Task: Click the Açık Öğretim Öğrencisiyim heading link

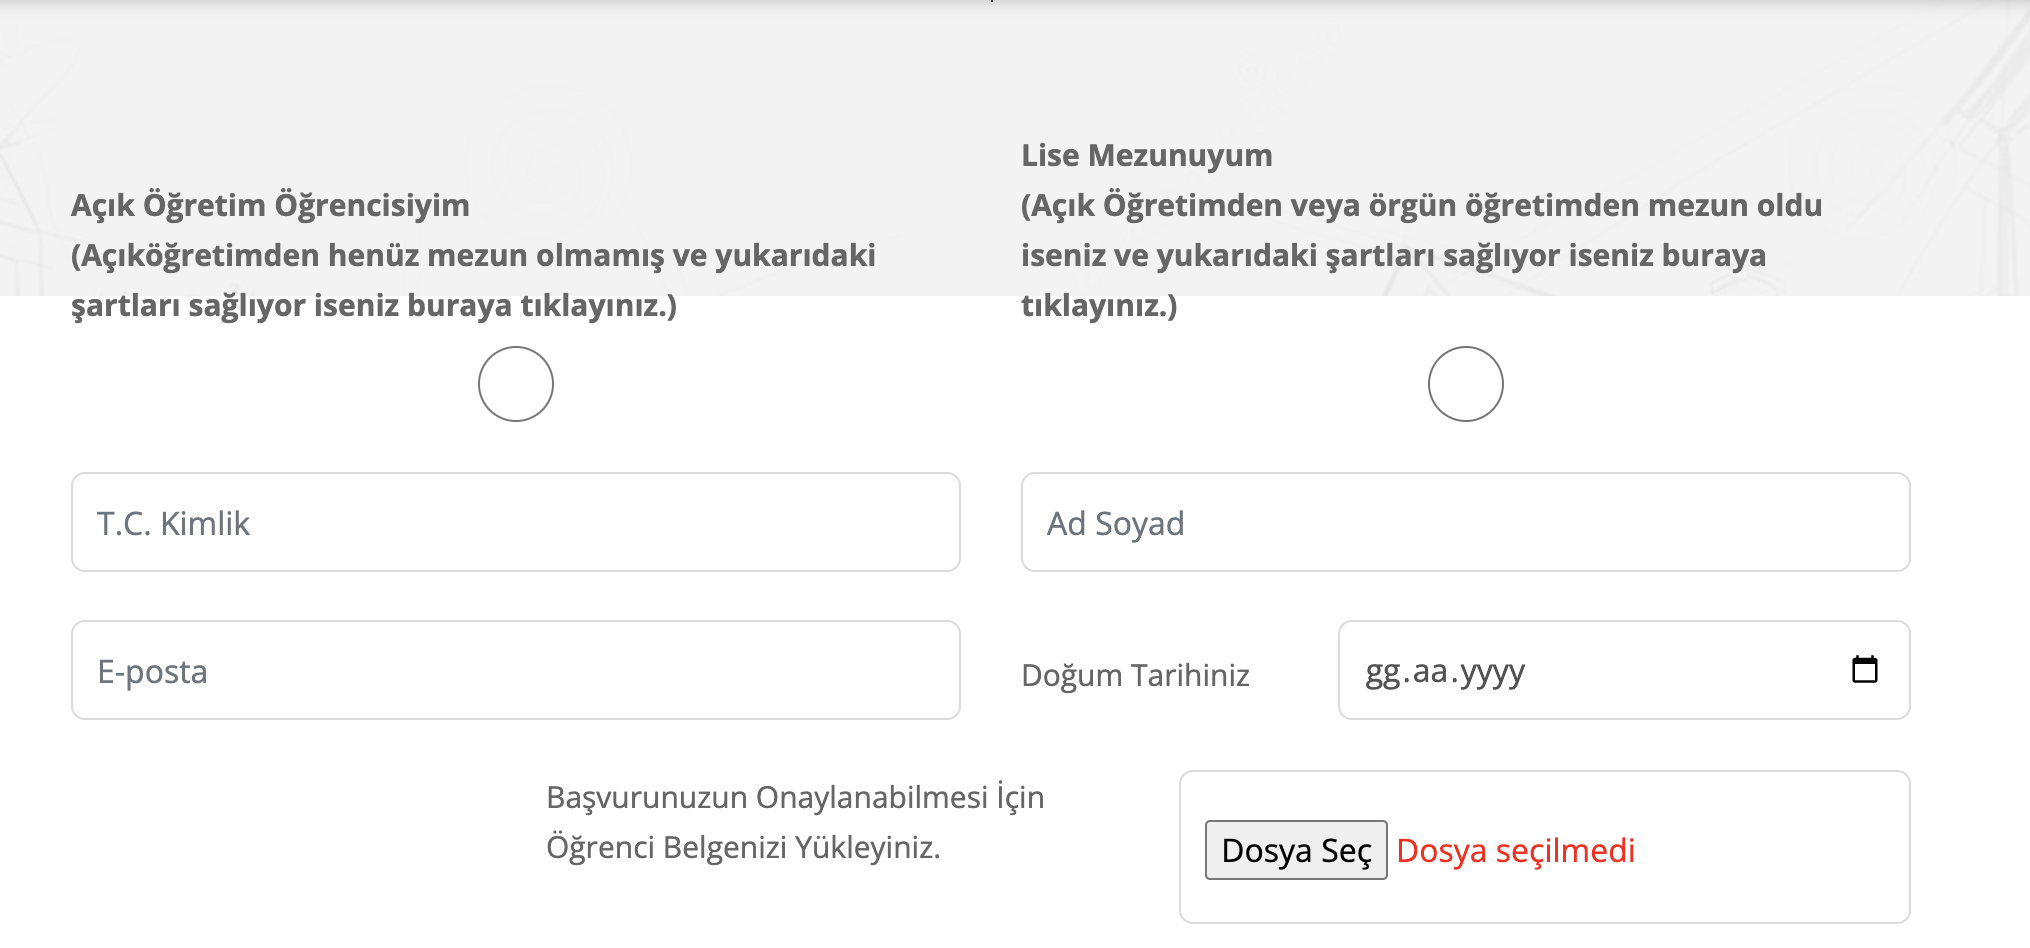Action: point(269,206)
